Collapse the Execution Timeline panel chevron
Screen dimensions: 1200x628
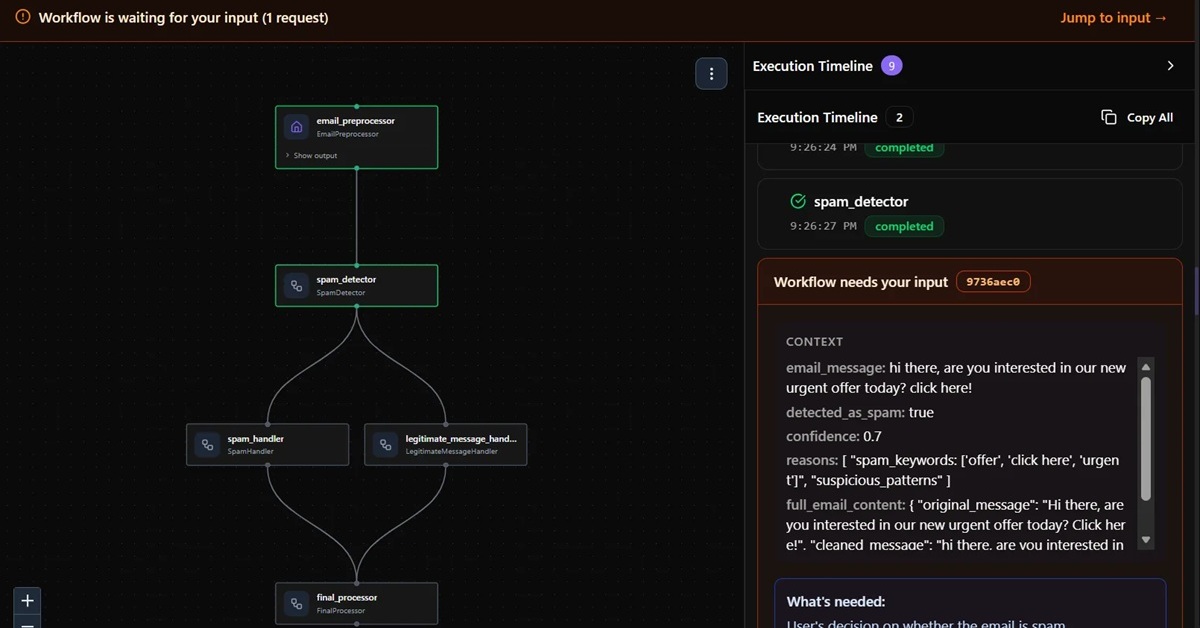pyautogui.click(x=1170, y=66)
